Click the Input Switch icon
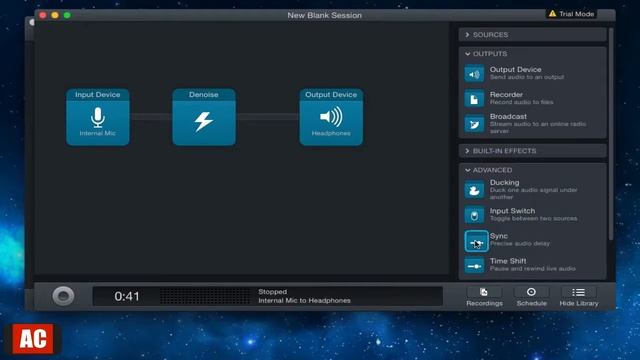Viewport: 640px width, 360px height. point(474,215)
